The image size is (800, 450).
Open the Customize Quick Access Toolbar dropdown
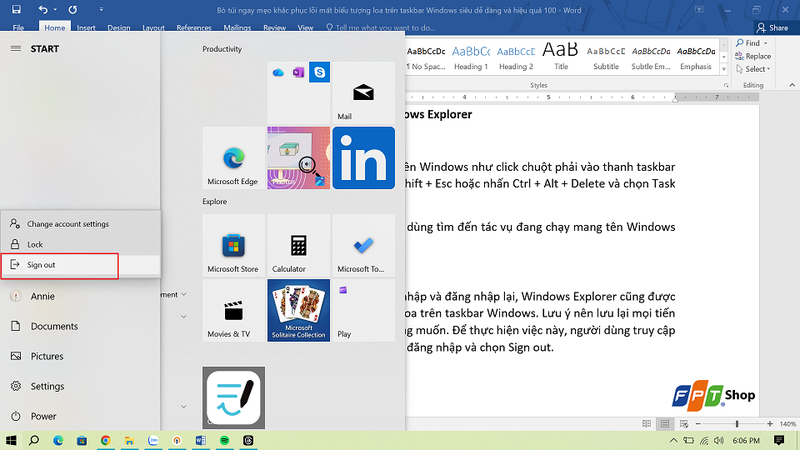pos(101,9)
